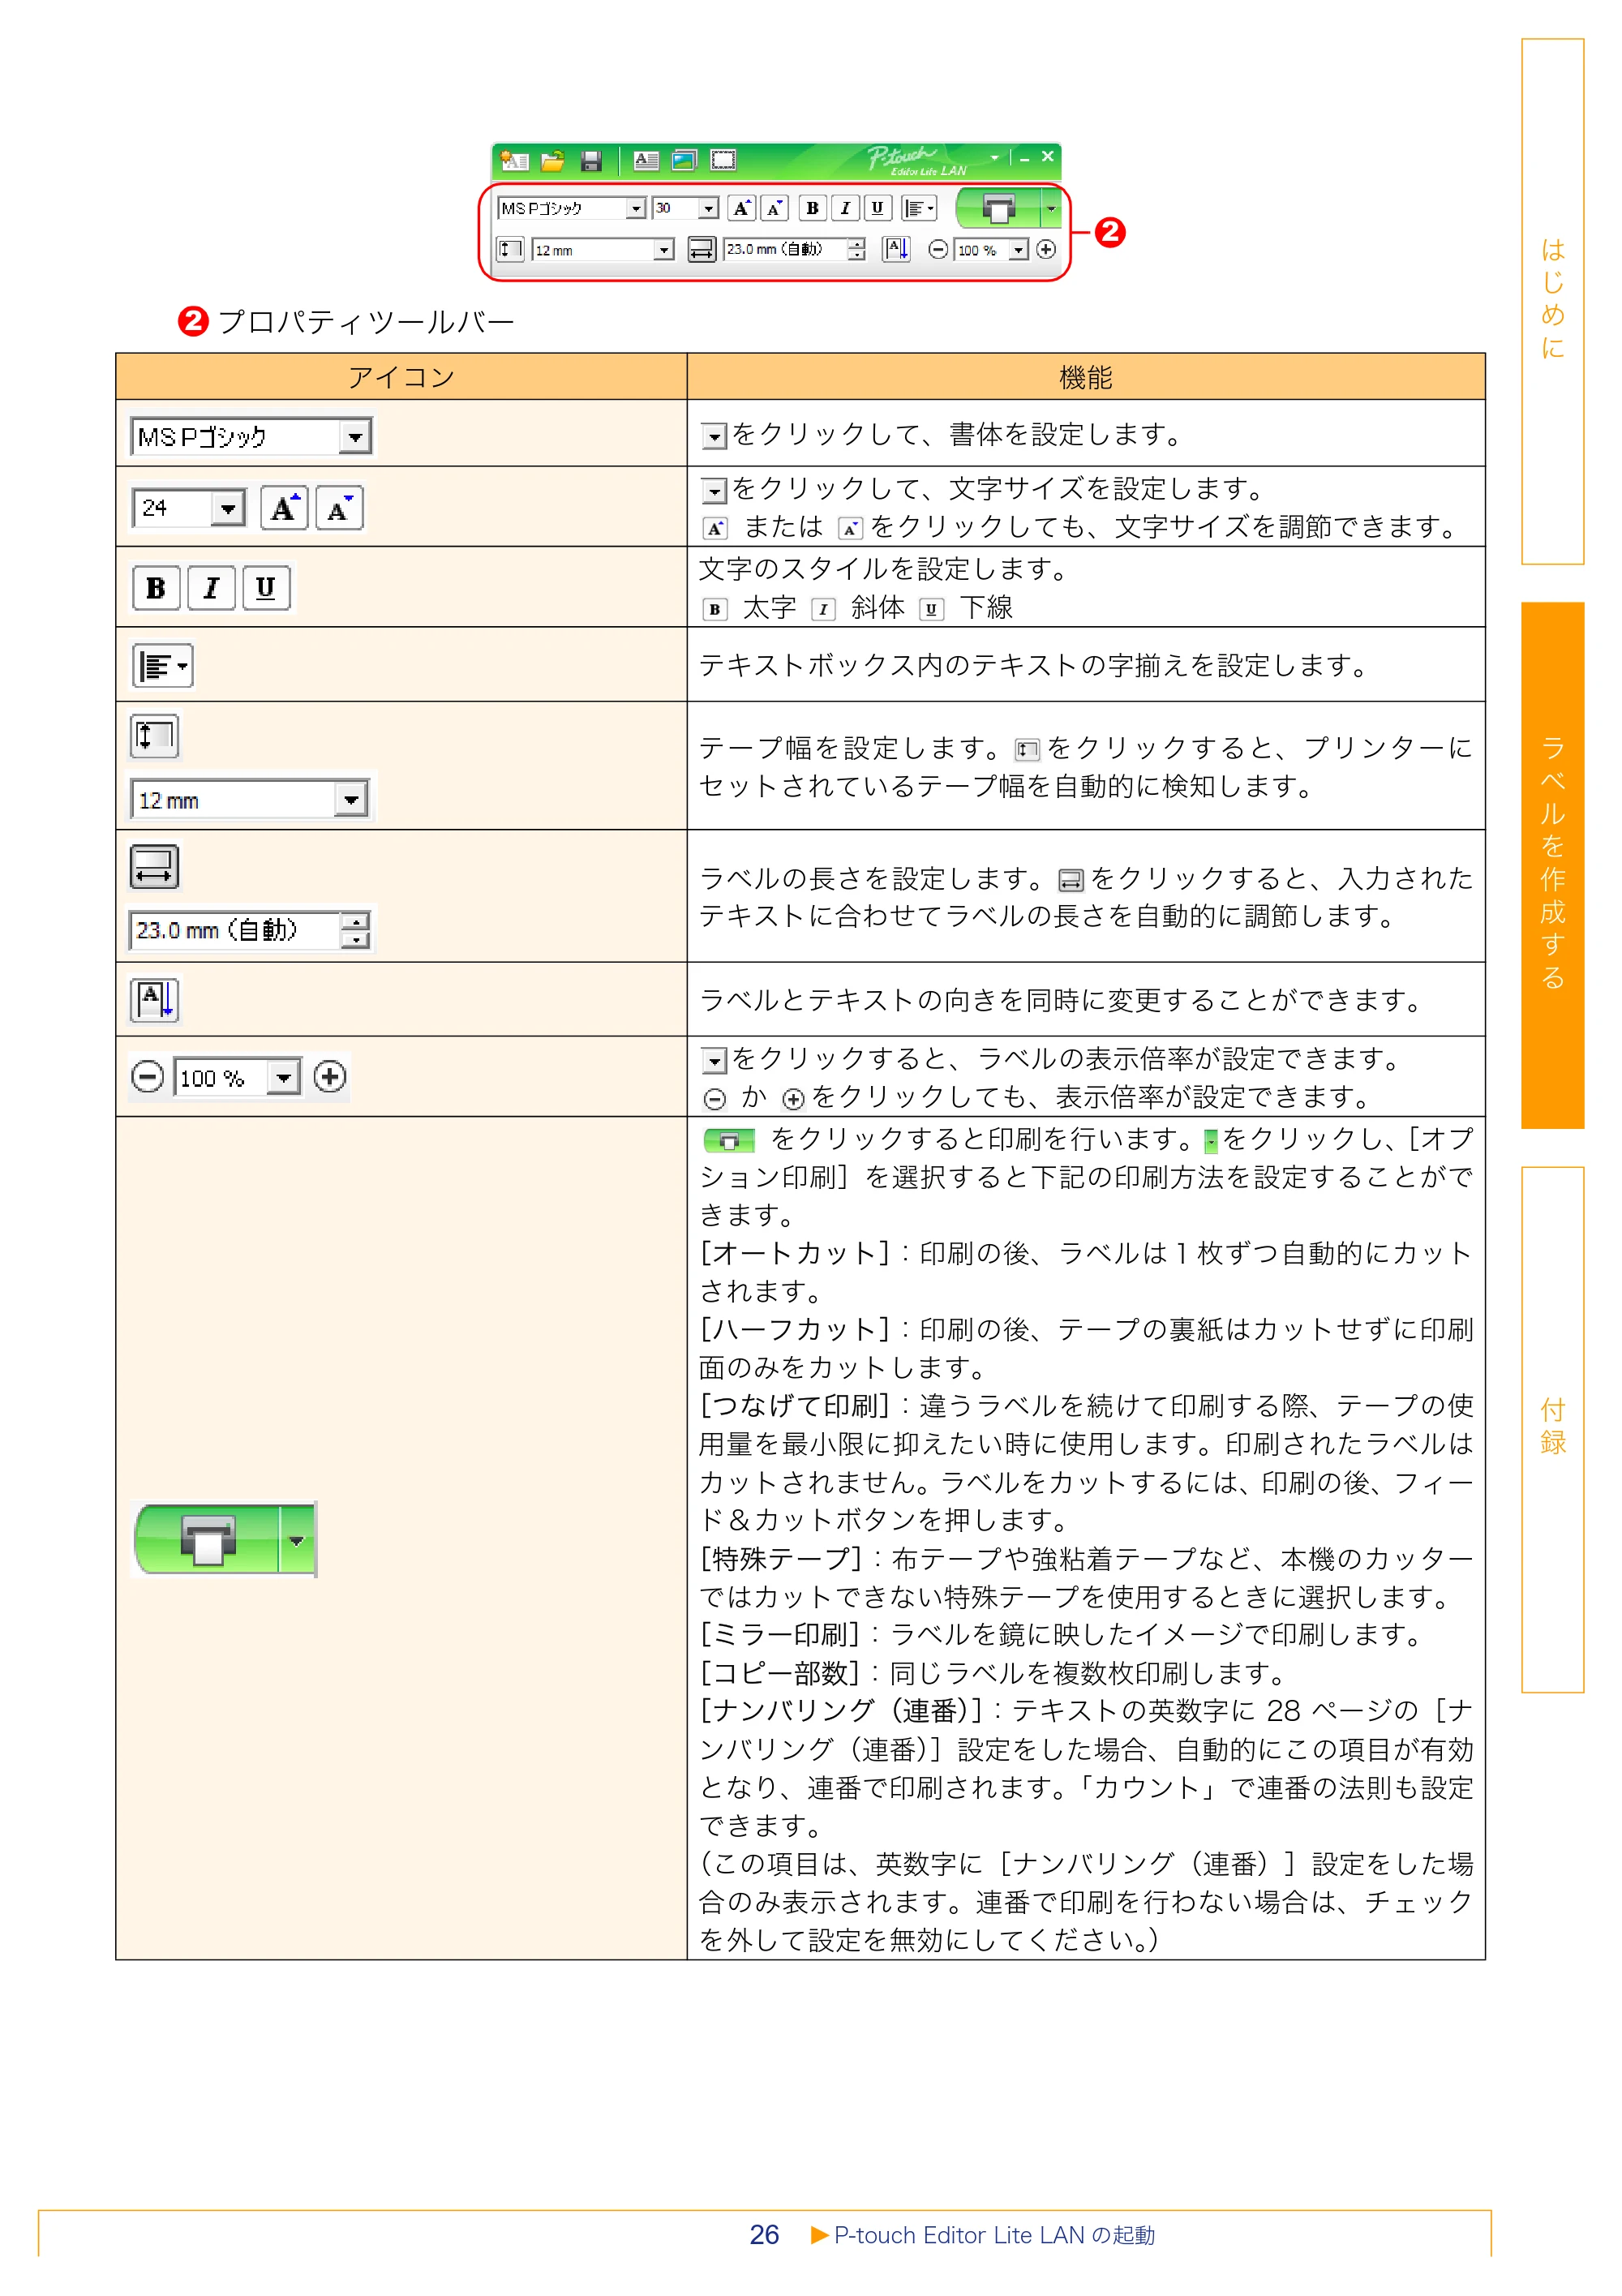Image resolution: width=1622 pixels, height=2296 pixels.
Task: Click the large 23.0 mm (自動) length stepper in the table
Action: tap(355, 930)
